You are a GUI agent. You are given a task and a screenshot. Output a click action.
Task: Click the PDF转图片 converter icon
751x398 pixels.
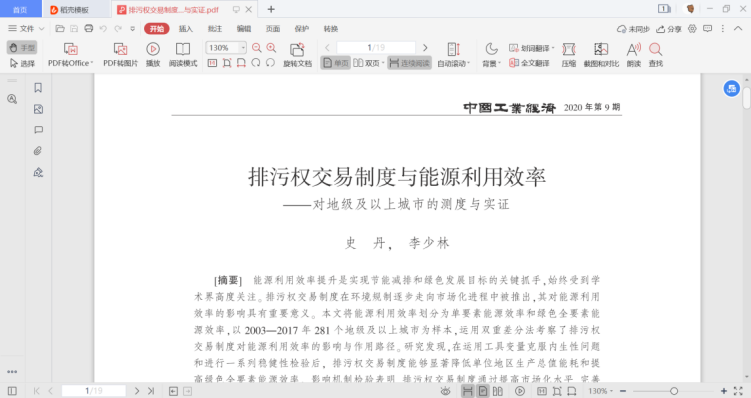[120, 49]
